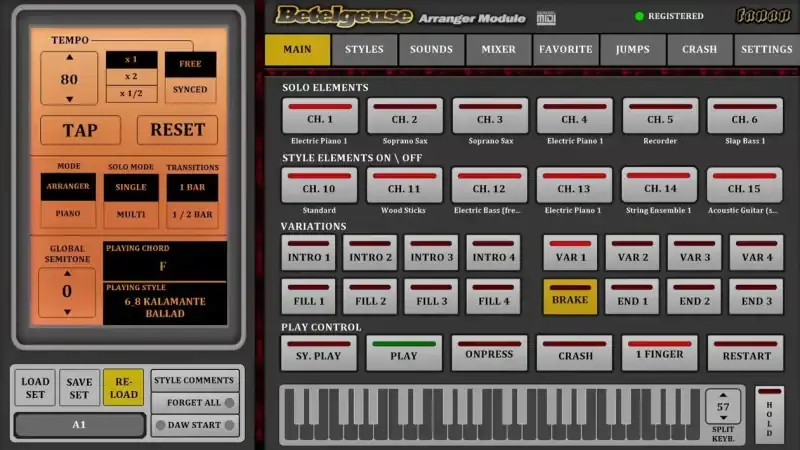Toggle the HOLD button
800x450 pixels.
click(769, 415)
